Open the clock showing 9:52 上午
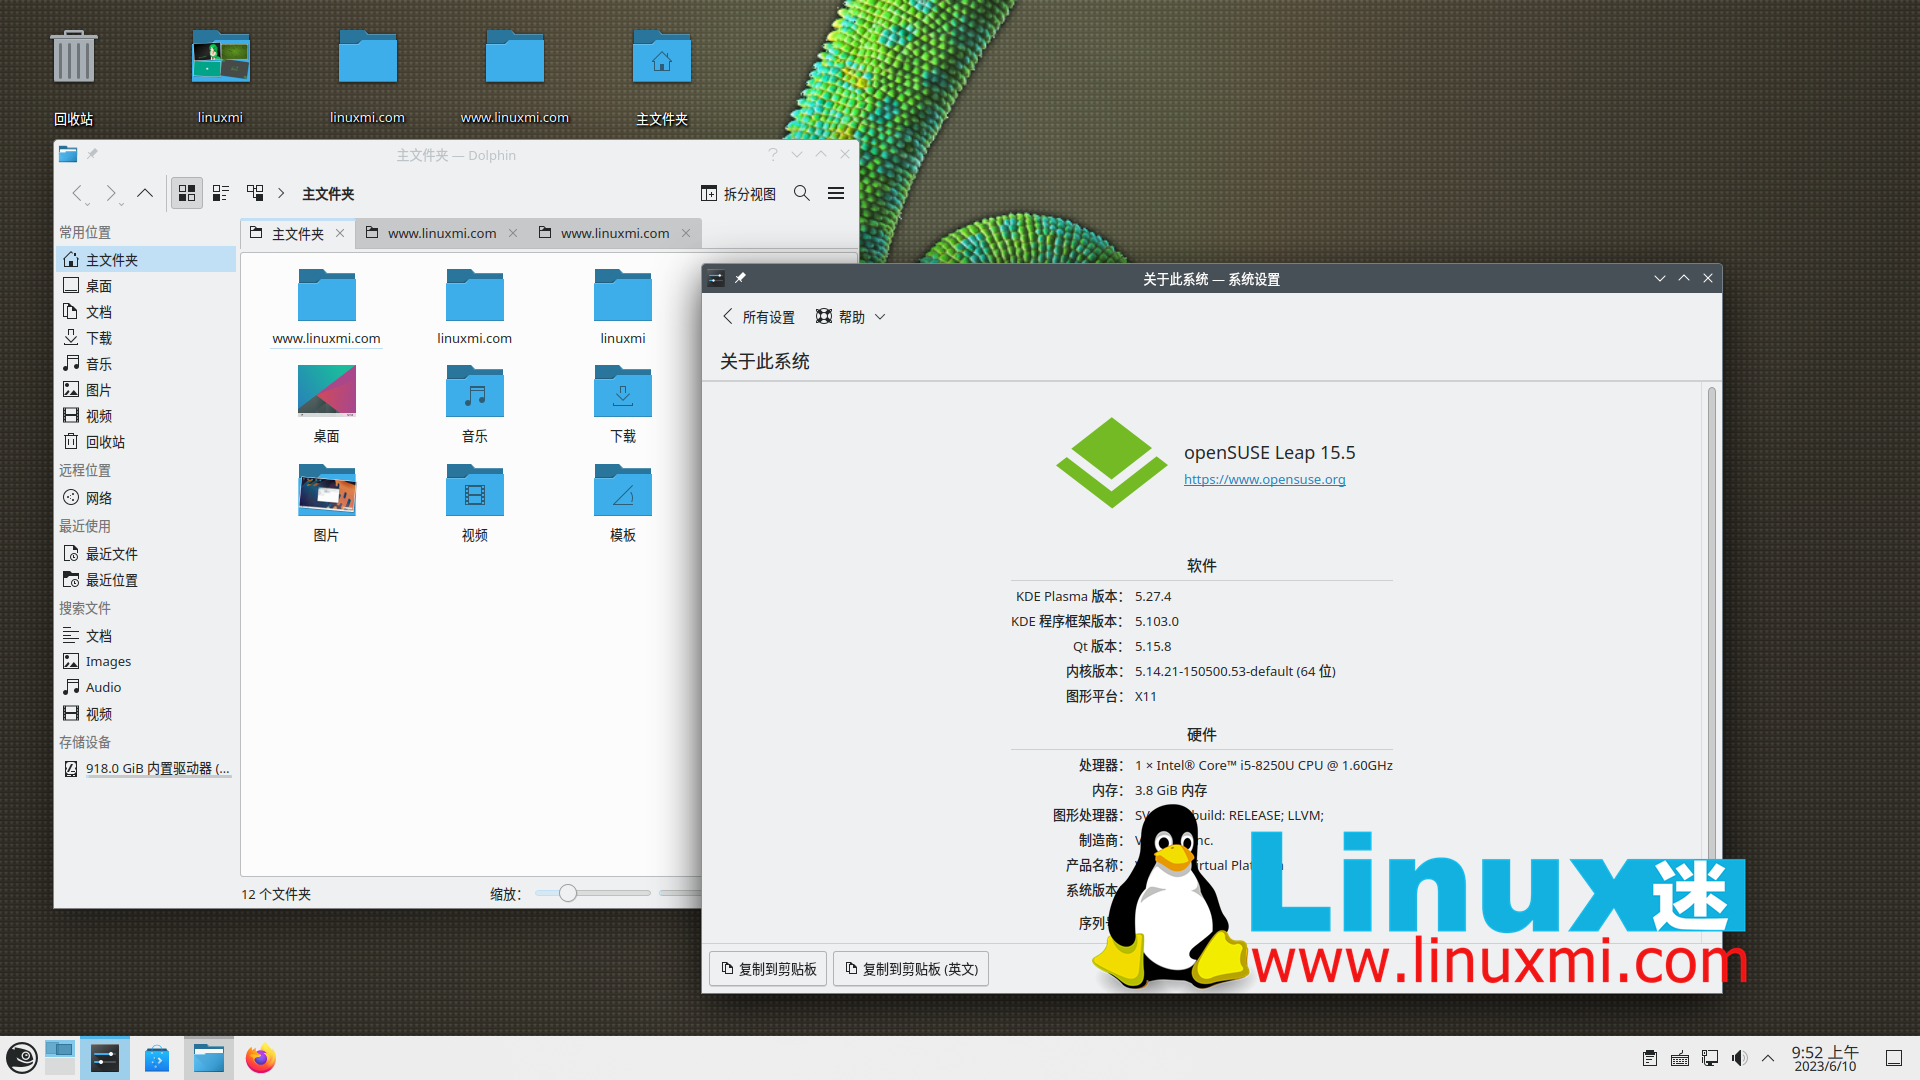1920x1080 pixels. click(1825, 1058)
